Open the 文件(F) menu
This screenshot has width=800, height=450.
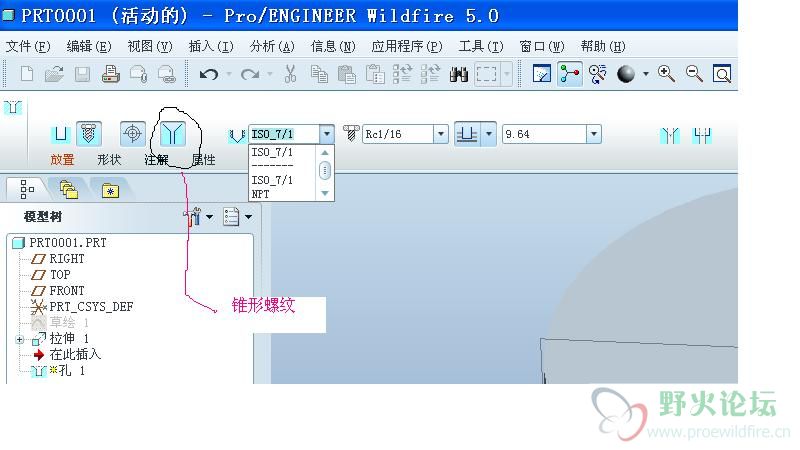pos(28,46)
